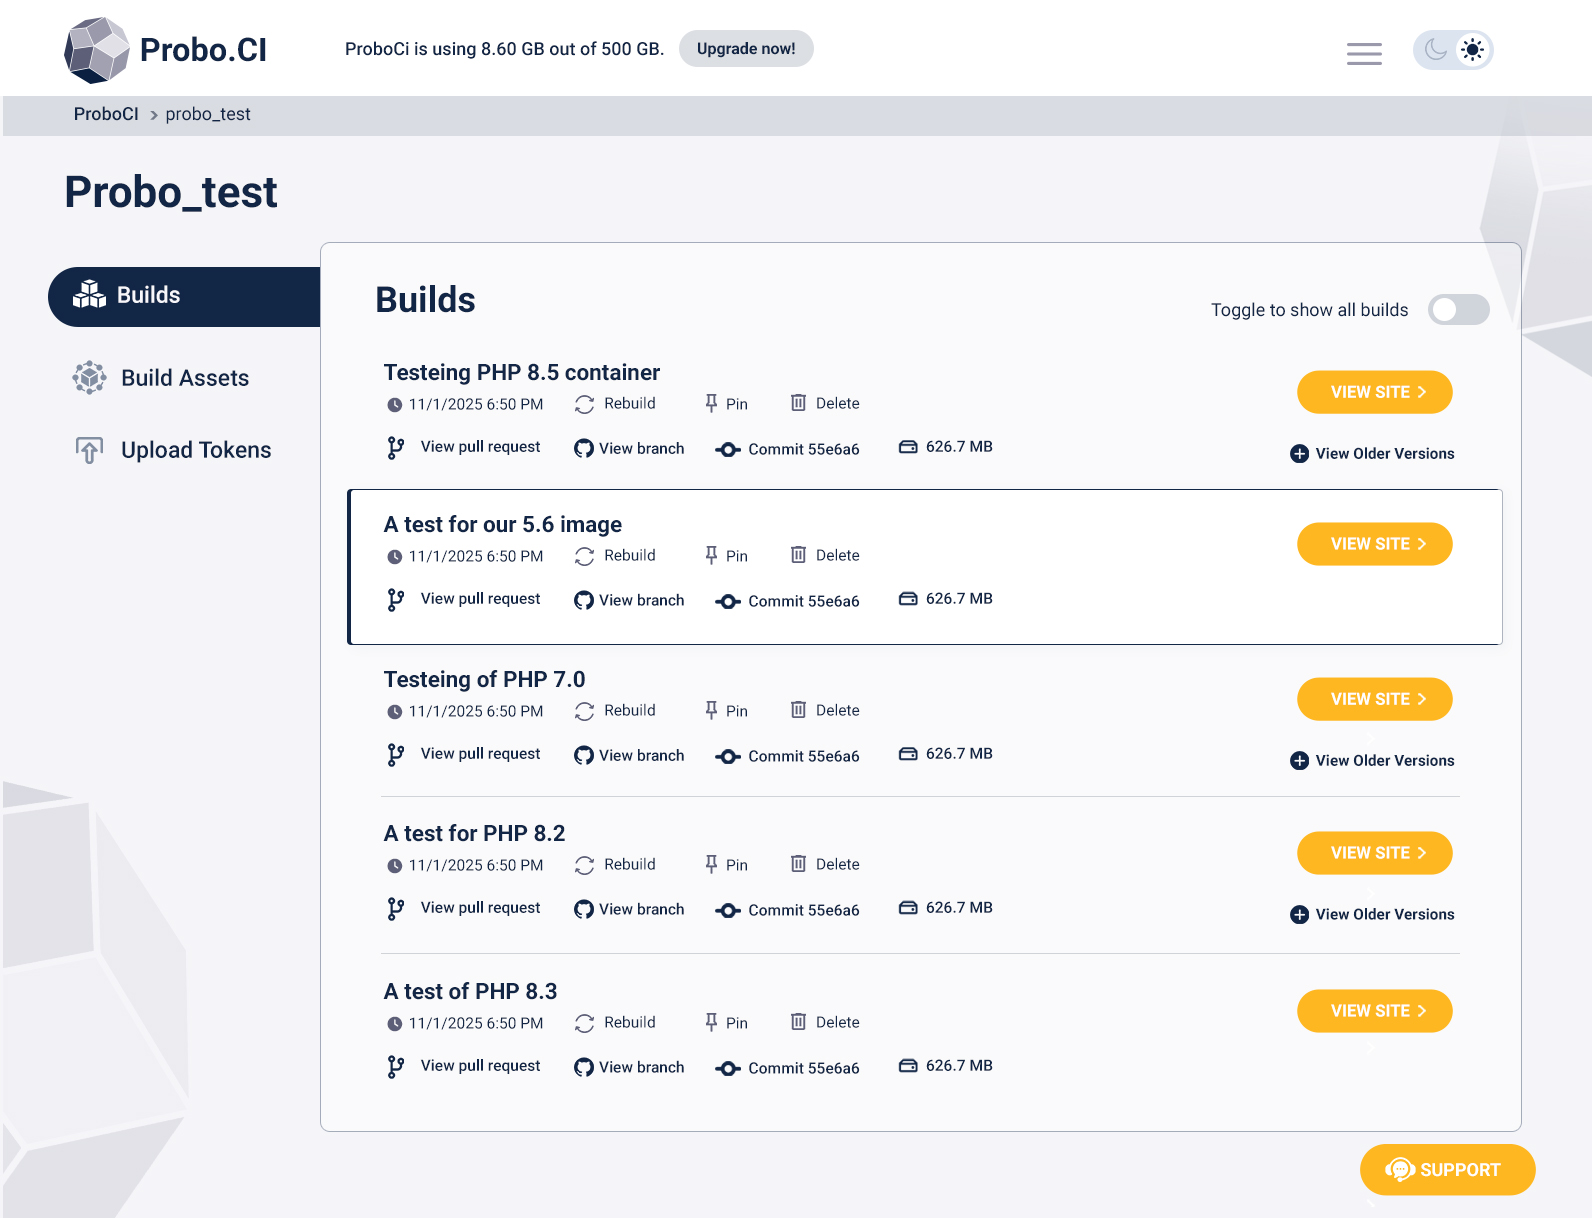Navigate to ProboCI breadcrumb link
The image size is (1592, 1218).
click(x=106, y=114)
